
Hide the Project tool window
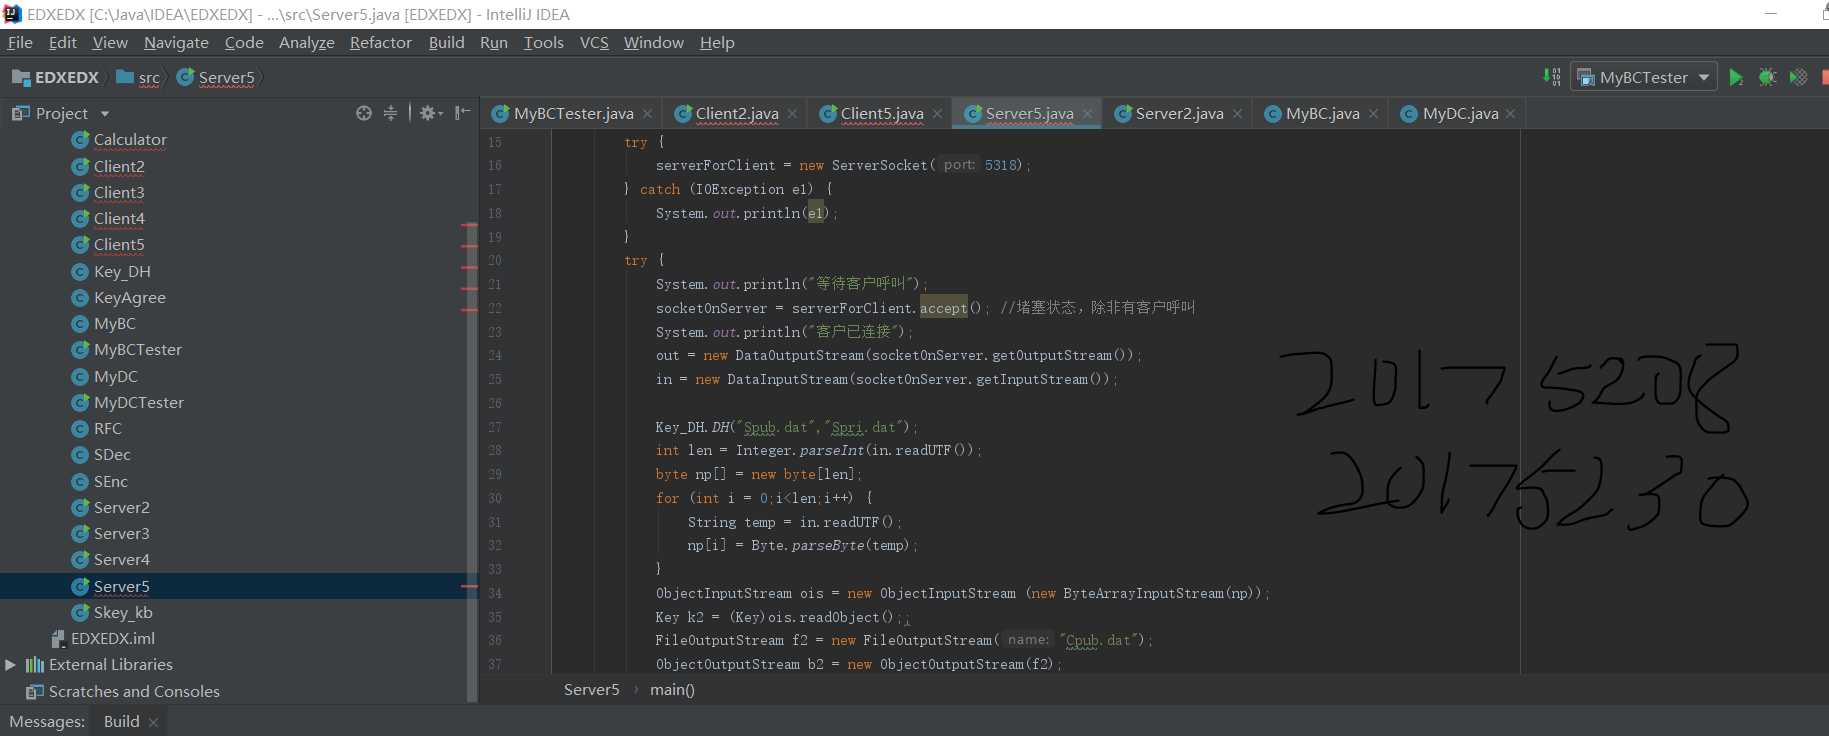462,113
